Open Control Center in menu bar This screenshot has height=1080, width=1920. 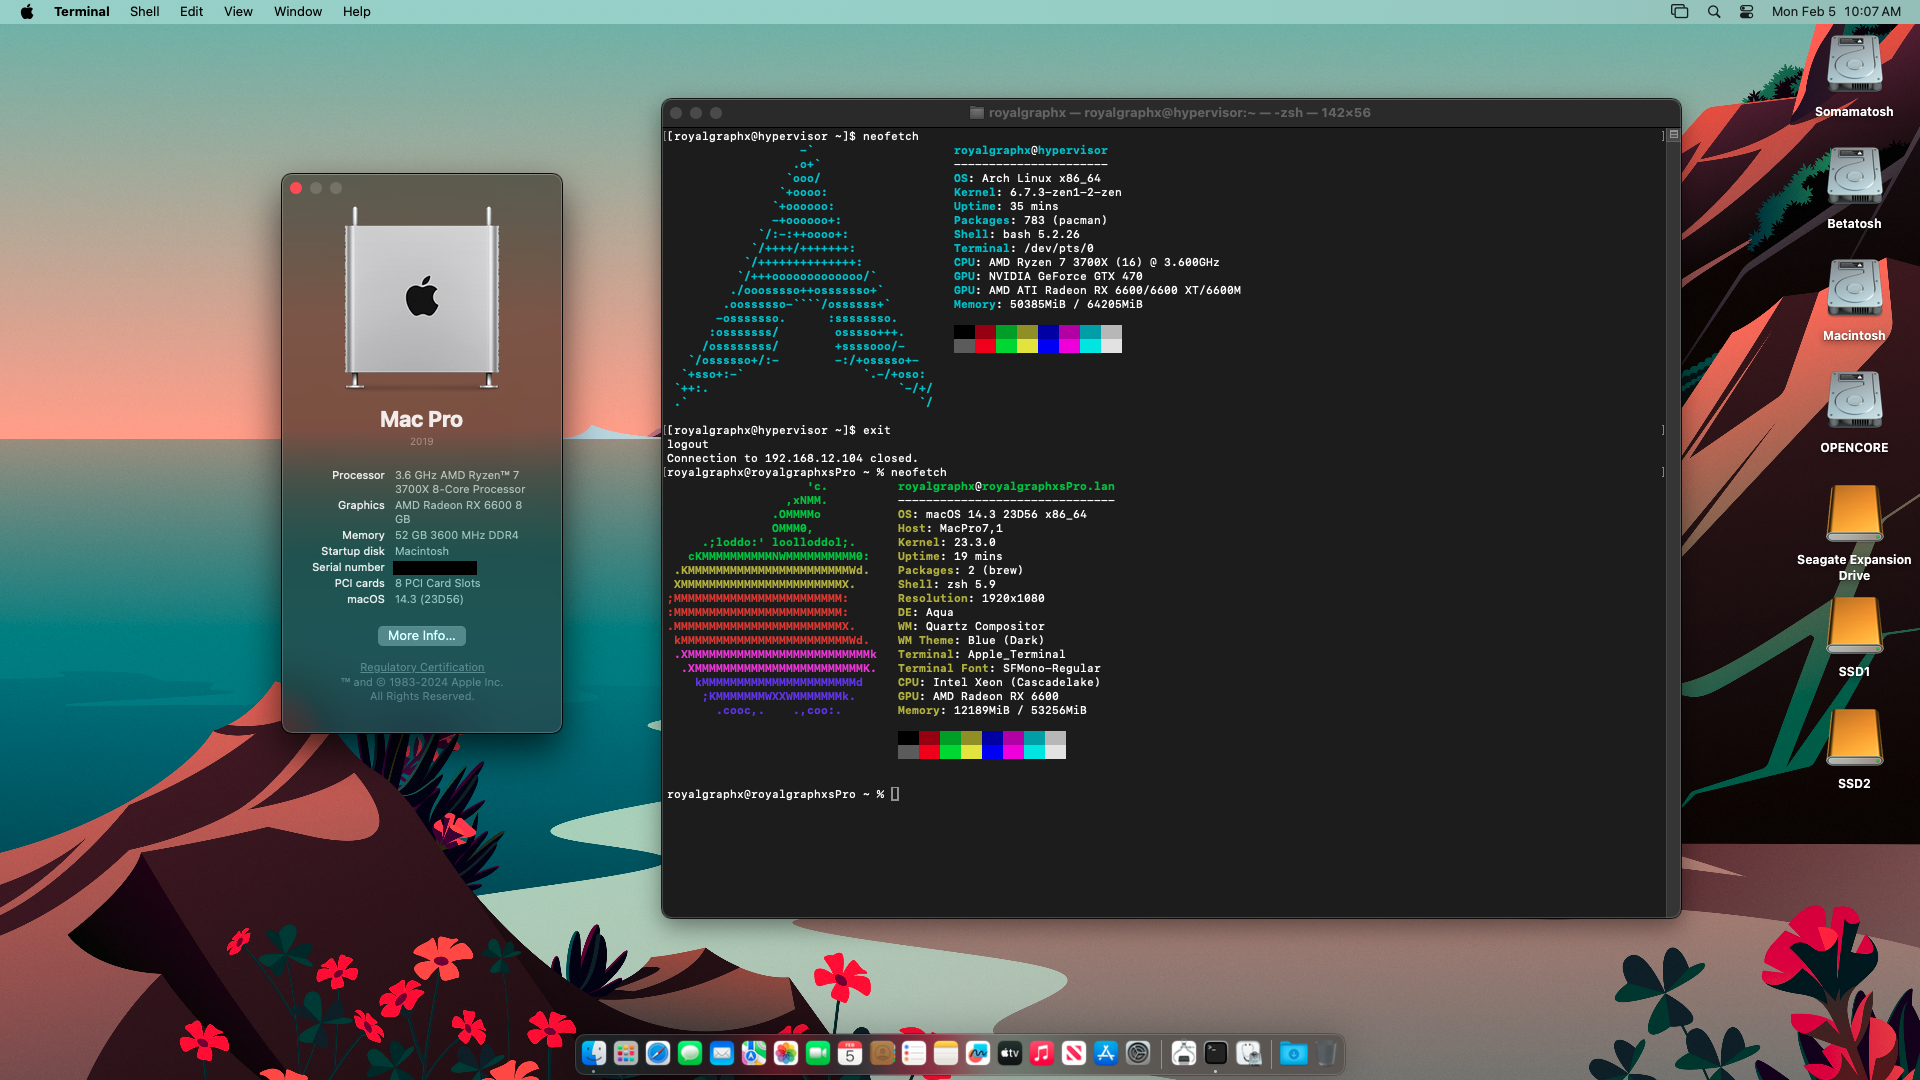(x=1747, y=12)
